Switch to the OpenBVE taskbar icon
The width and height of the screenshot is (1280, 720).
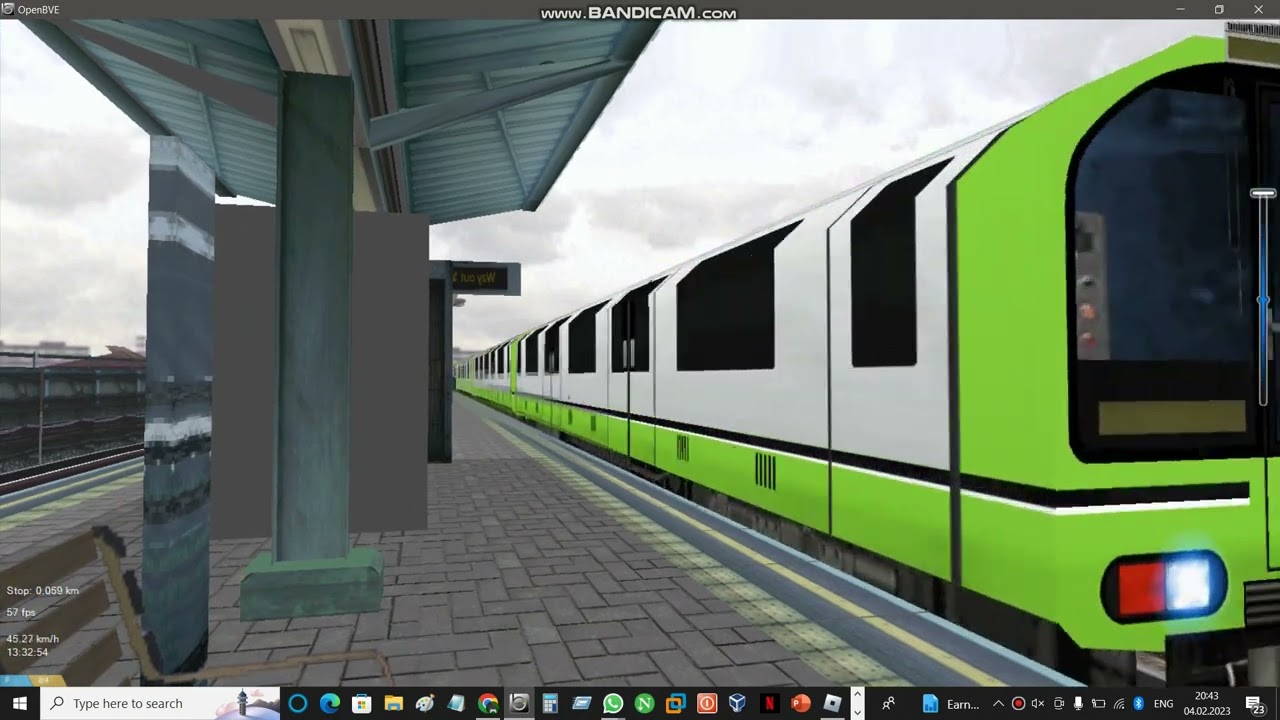click(x=519, y=703)
